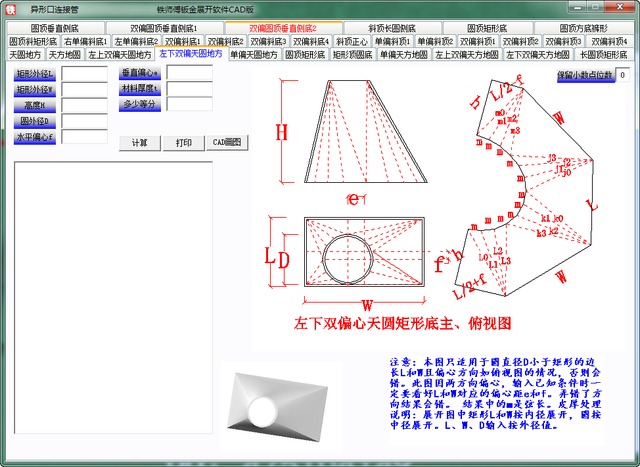Click the 矩形外径W label button
Image resolution: width=640 pixels, height=467 pixels.
35,89
